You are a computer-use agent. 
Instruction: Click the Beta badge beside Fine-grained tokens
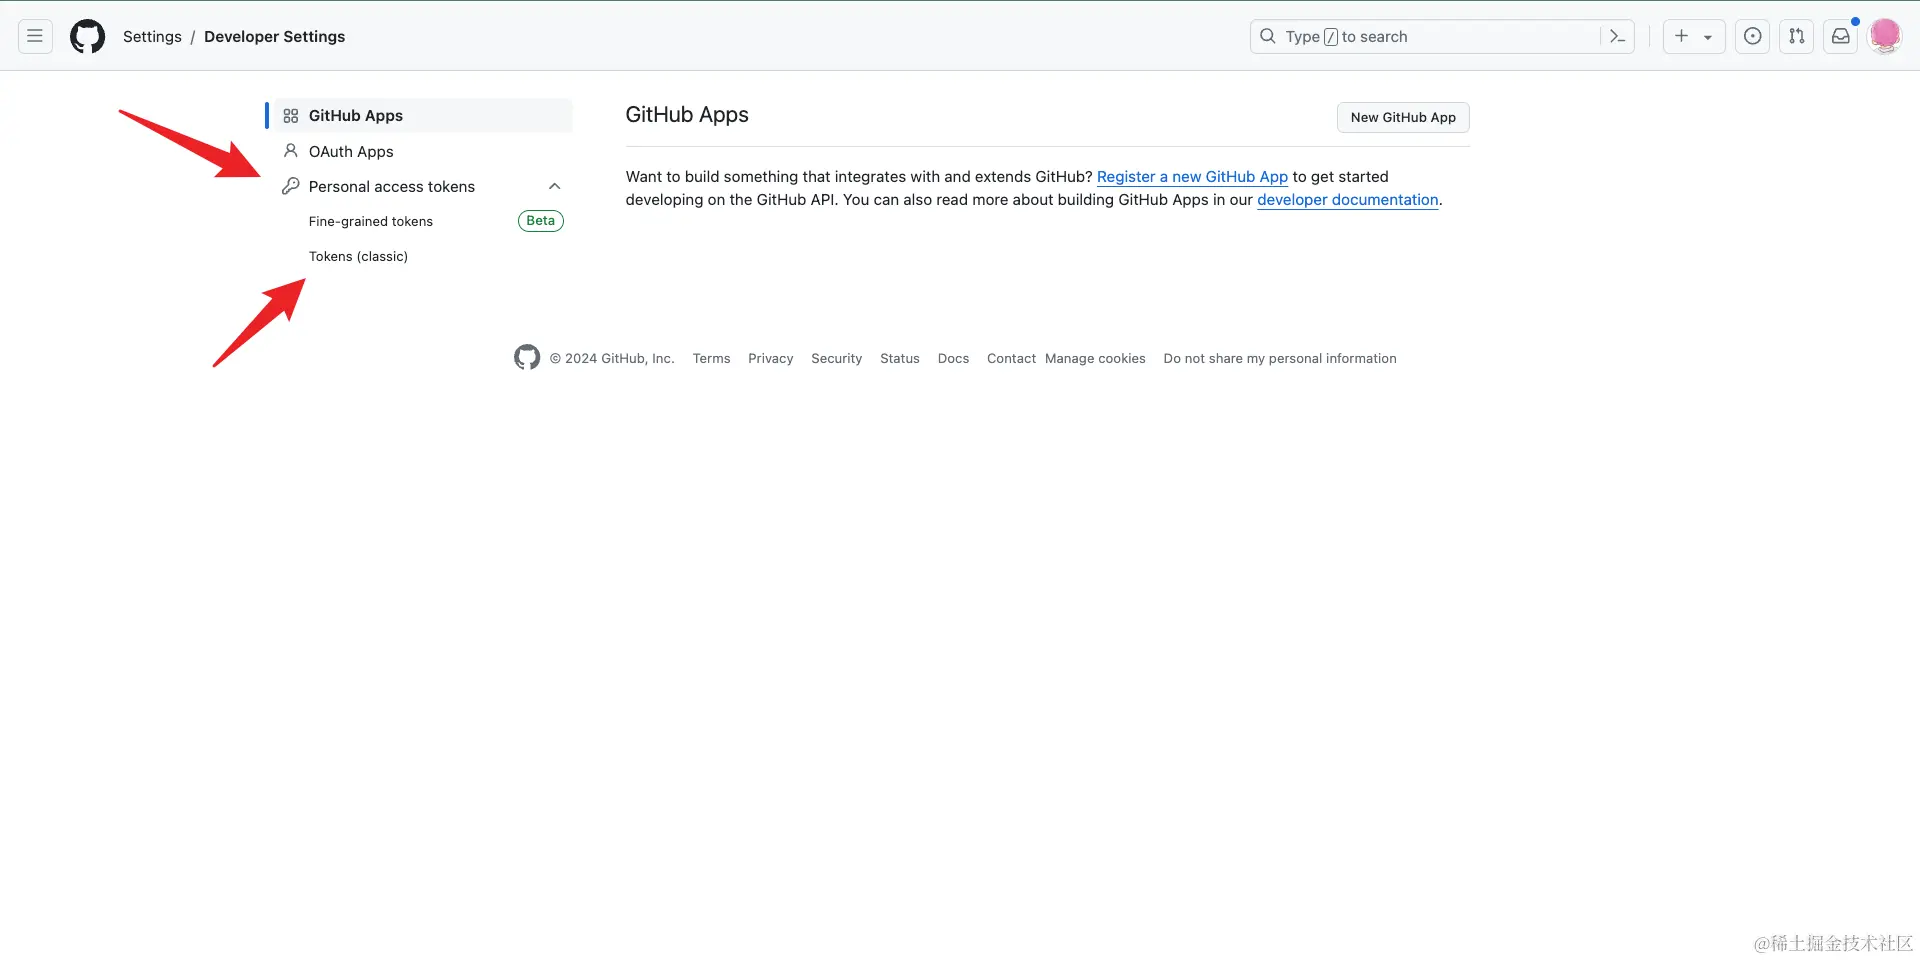[x=541, y=221]
